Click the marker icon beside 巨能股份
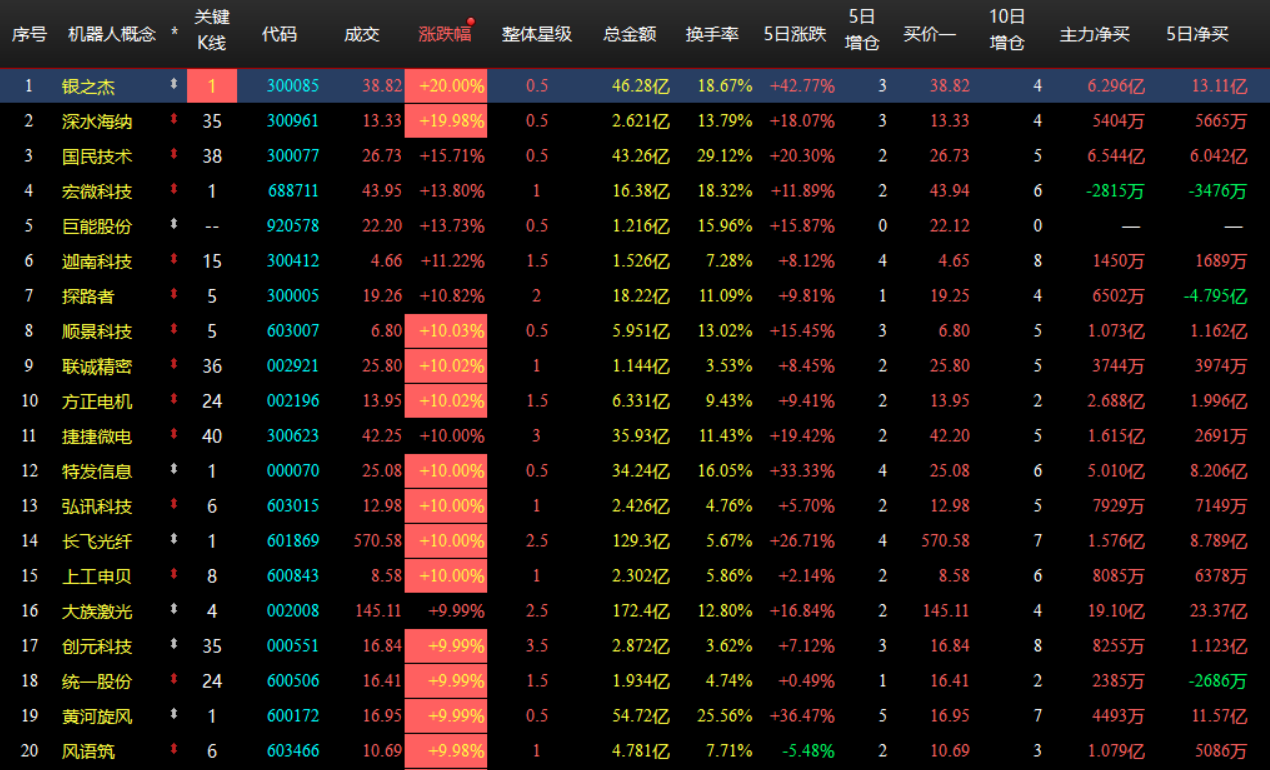 point(174,225)
